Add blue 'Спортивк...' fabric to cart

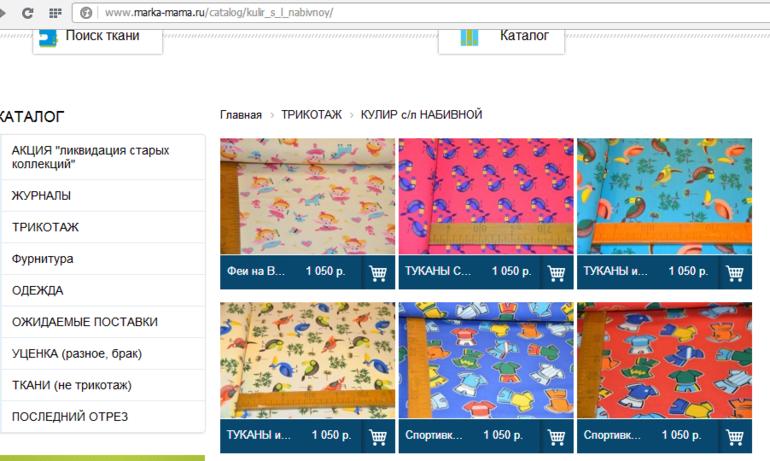[x=556, y=436]
